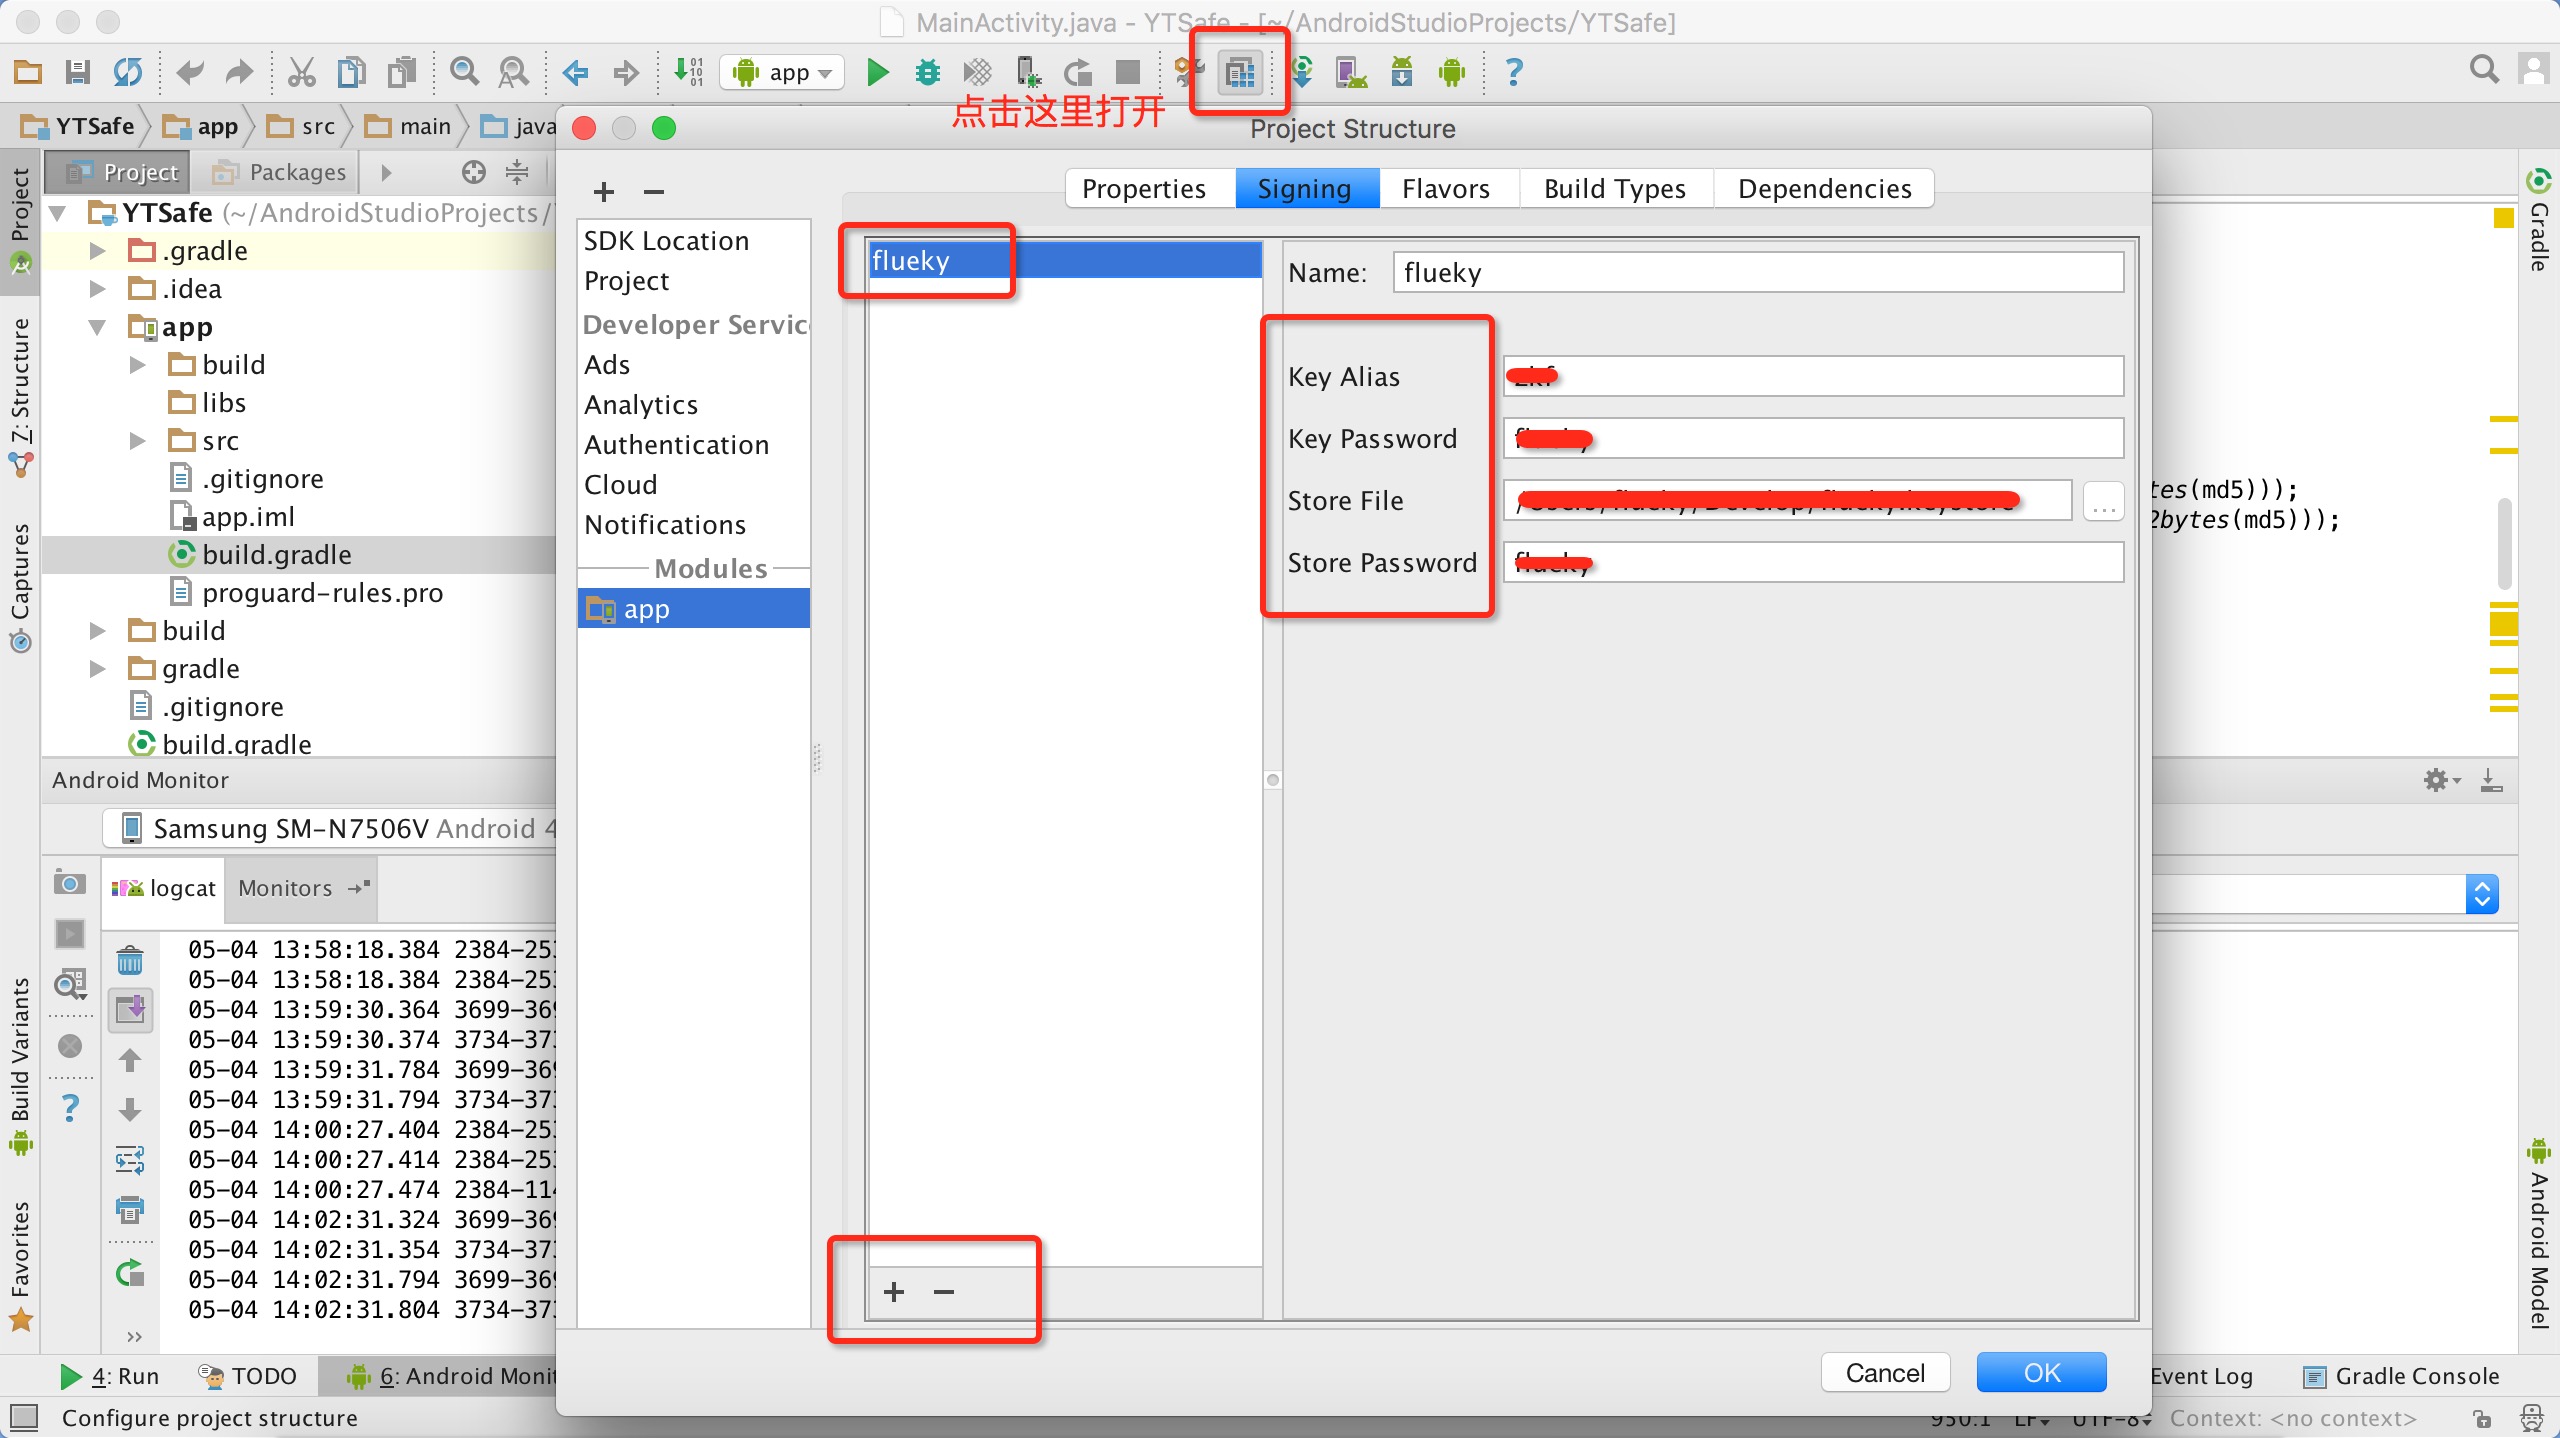The height and width of the screenshot is (1438, 2560).
Task: Click the Debug app bug icon
Action: click(x=928, y=72)
